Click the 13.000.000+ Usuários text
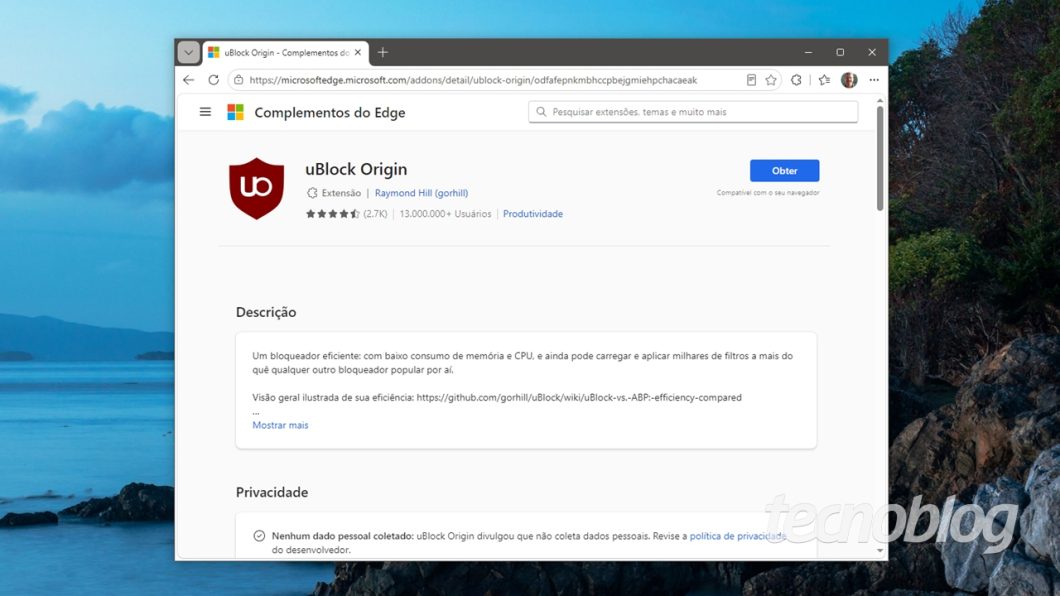1060x596 pixels. 445,214
